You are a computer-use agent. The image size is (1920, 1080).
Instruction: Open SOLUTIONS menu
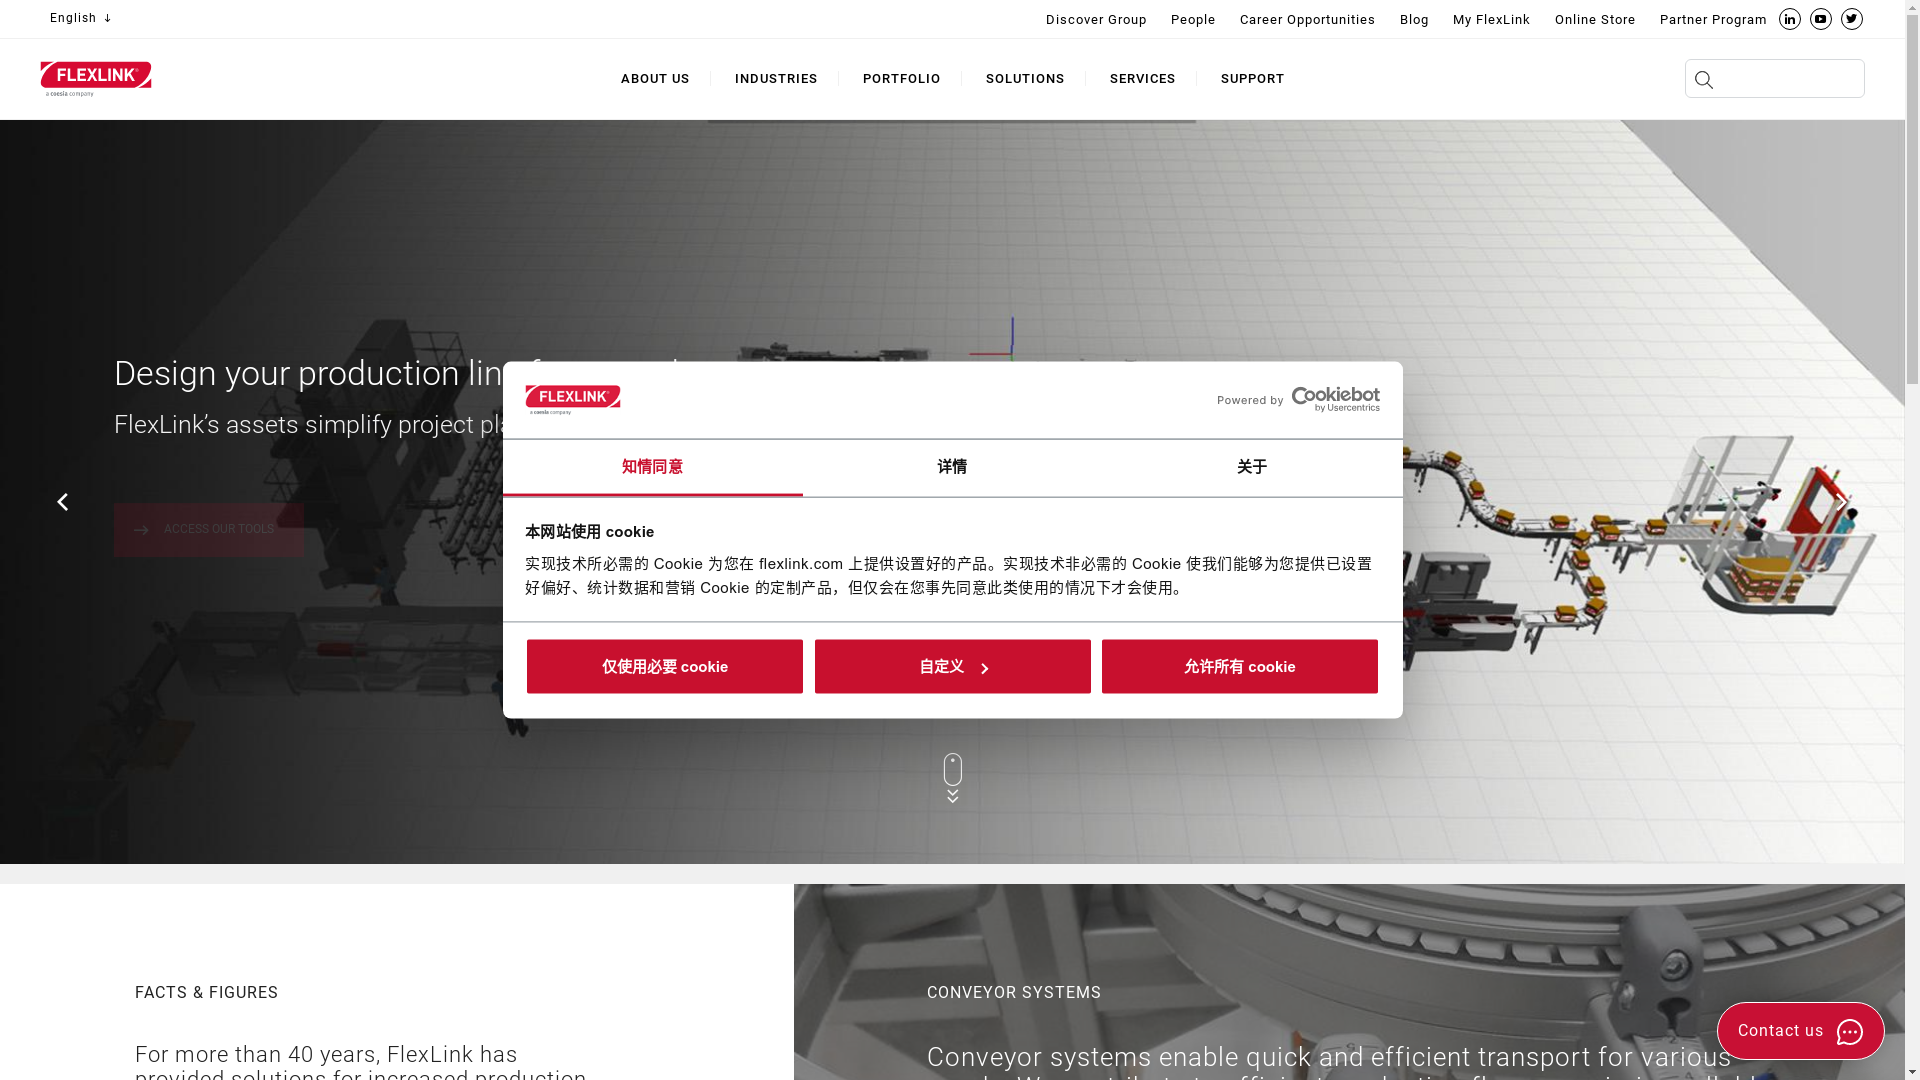coord(1025,79)
